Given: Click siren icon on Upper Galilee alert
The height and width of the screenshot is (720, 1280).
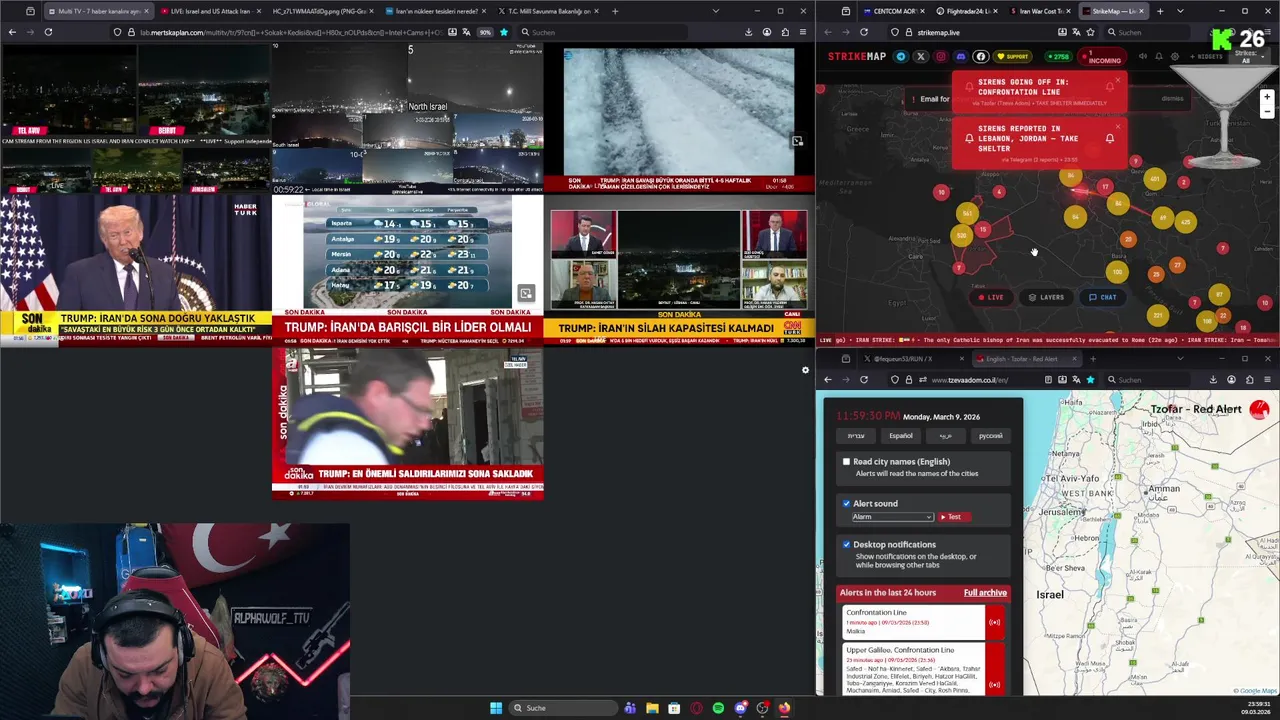Looking at the screenshot, I should coord(994,685).
